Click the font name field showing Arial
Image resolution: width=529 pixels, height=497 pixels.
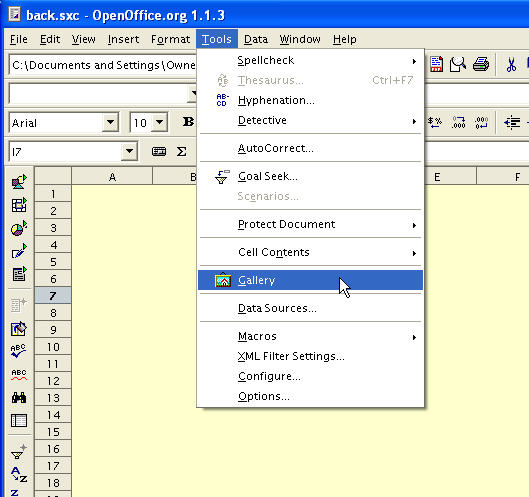pos(56,122)
